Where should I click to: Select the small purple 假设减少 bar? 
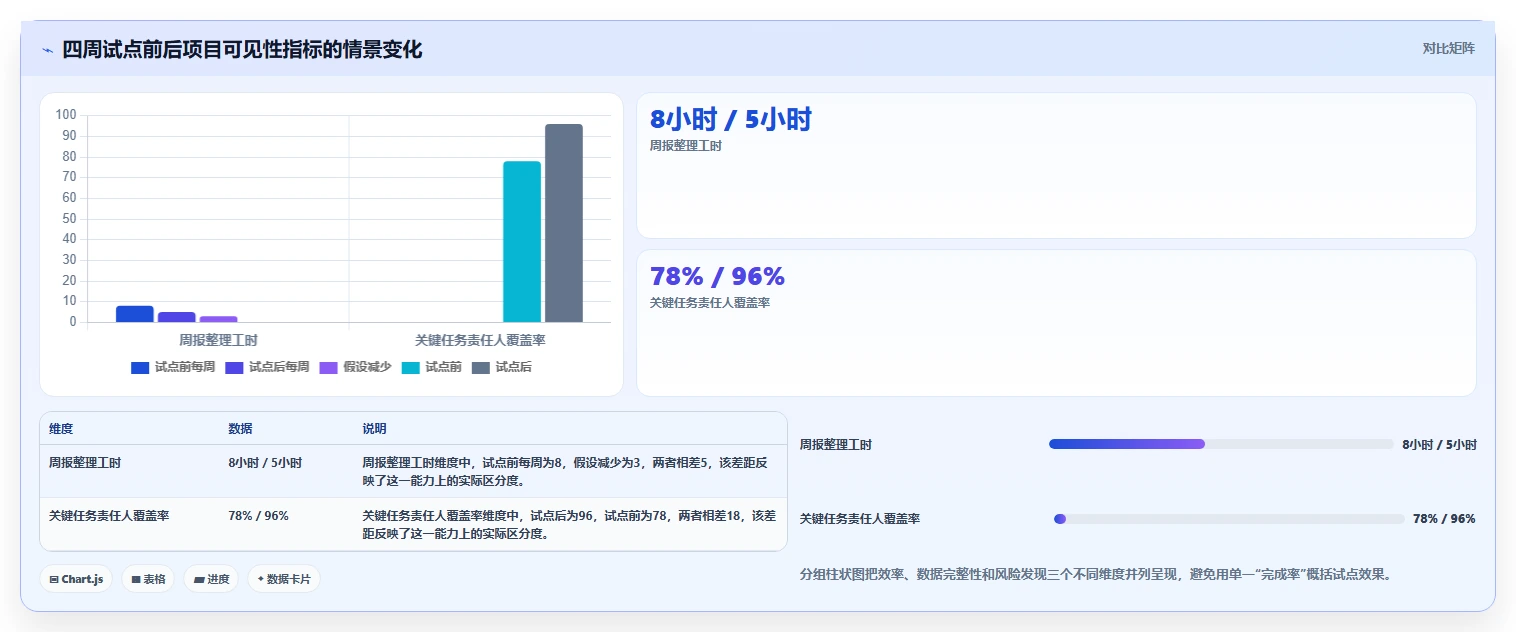218,319
